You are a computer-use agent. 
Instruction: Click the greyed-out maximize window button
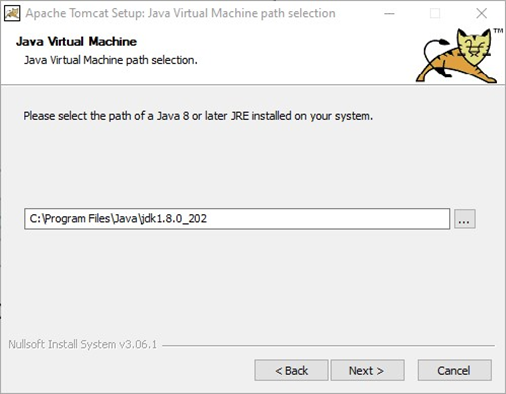click(x=435, y=13)
